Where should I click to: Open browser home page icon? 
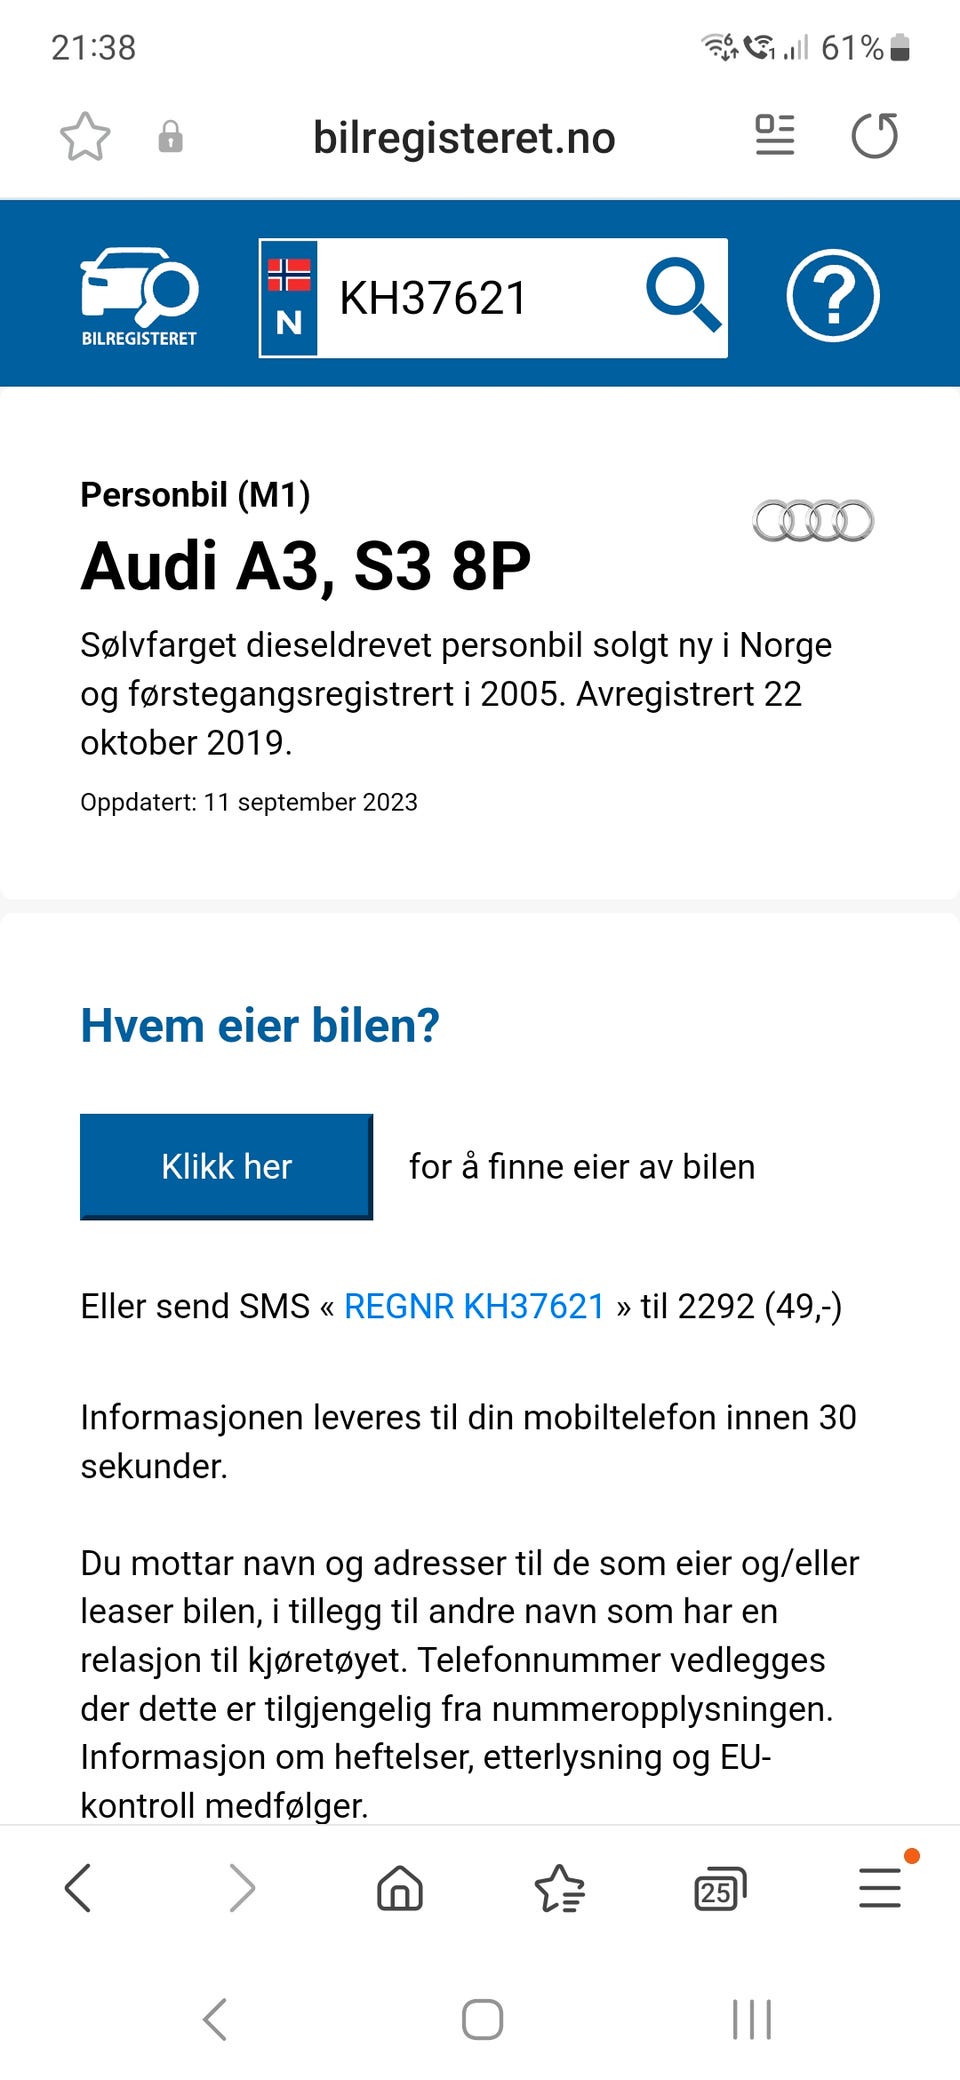pyautogui.click(x=400, y=1888)
